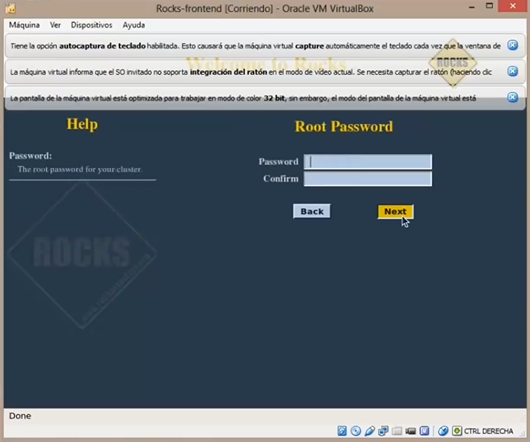Click the network adapters status icon

click(383, 431)
